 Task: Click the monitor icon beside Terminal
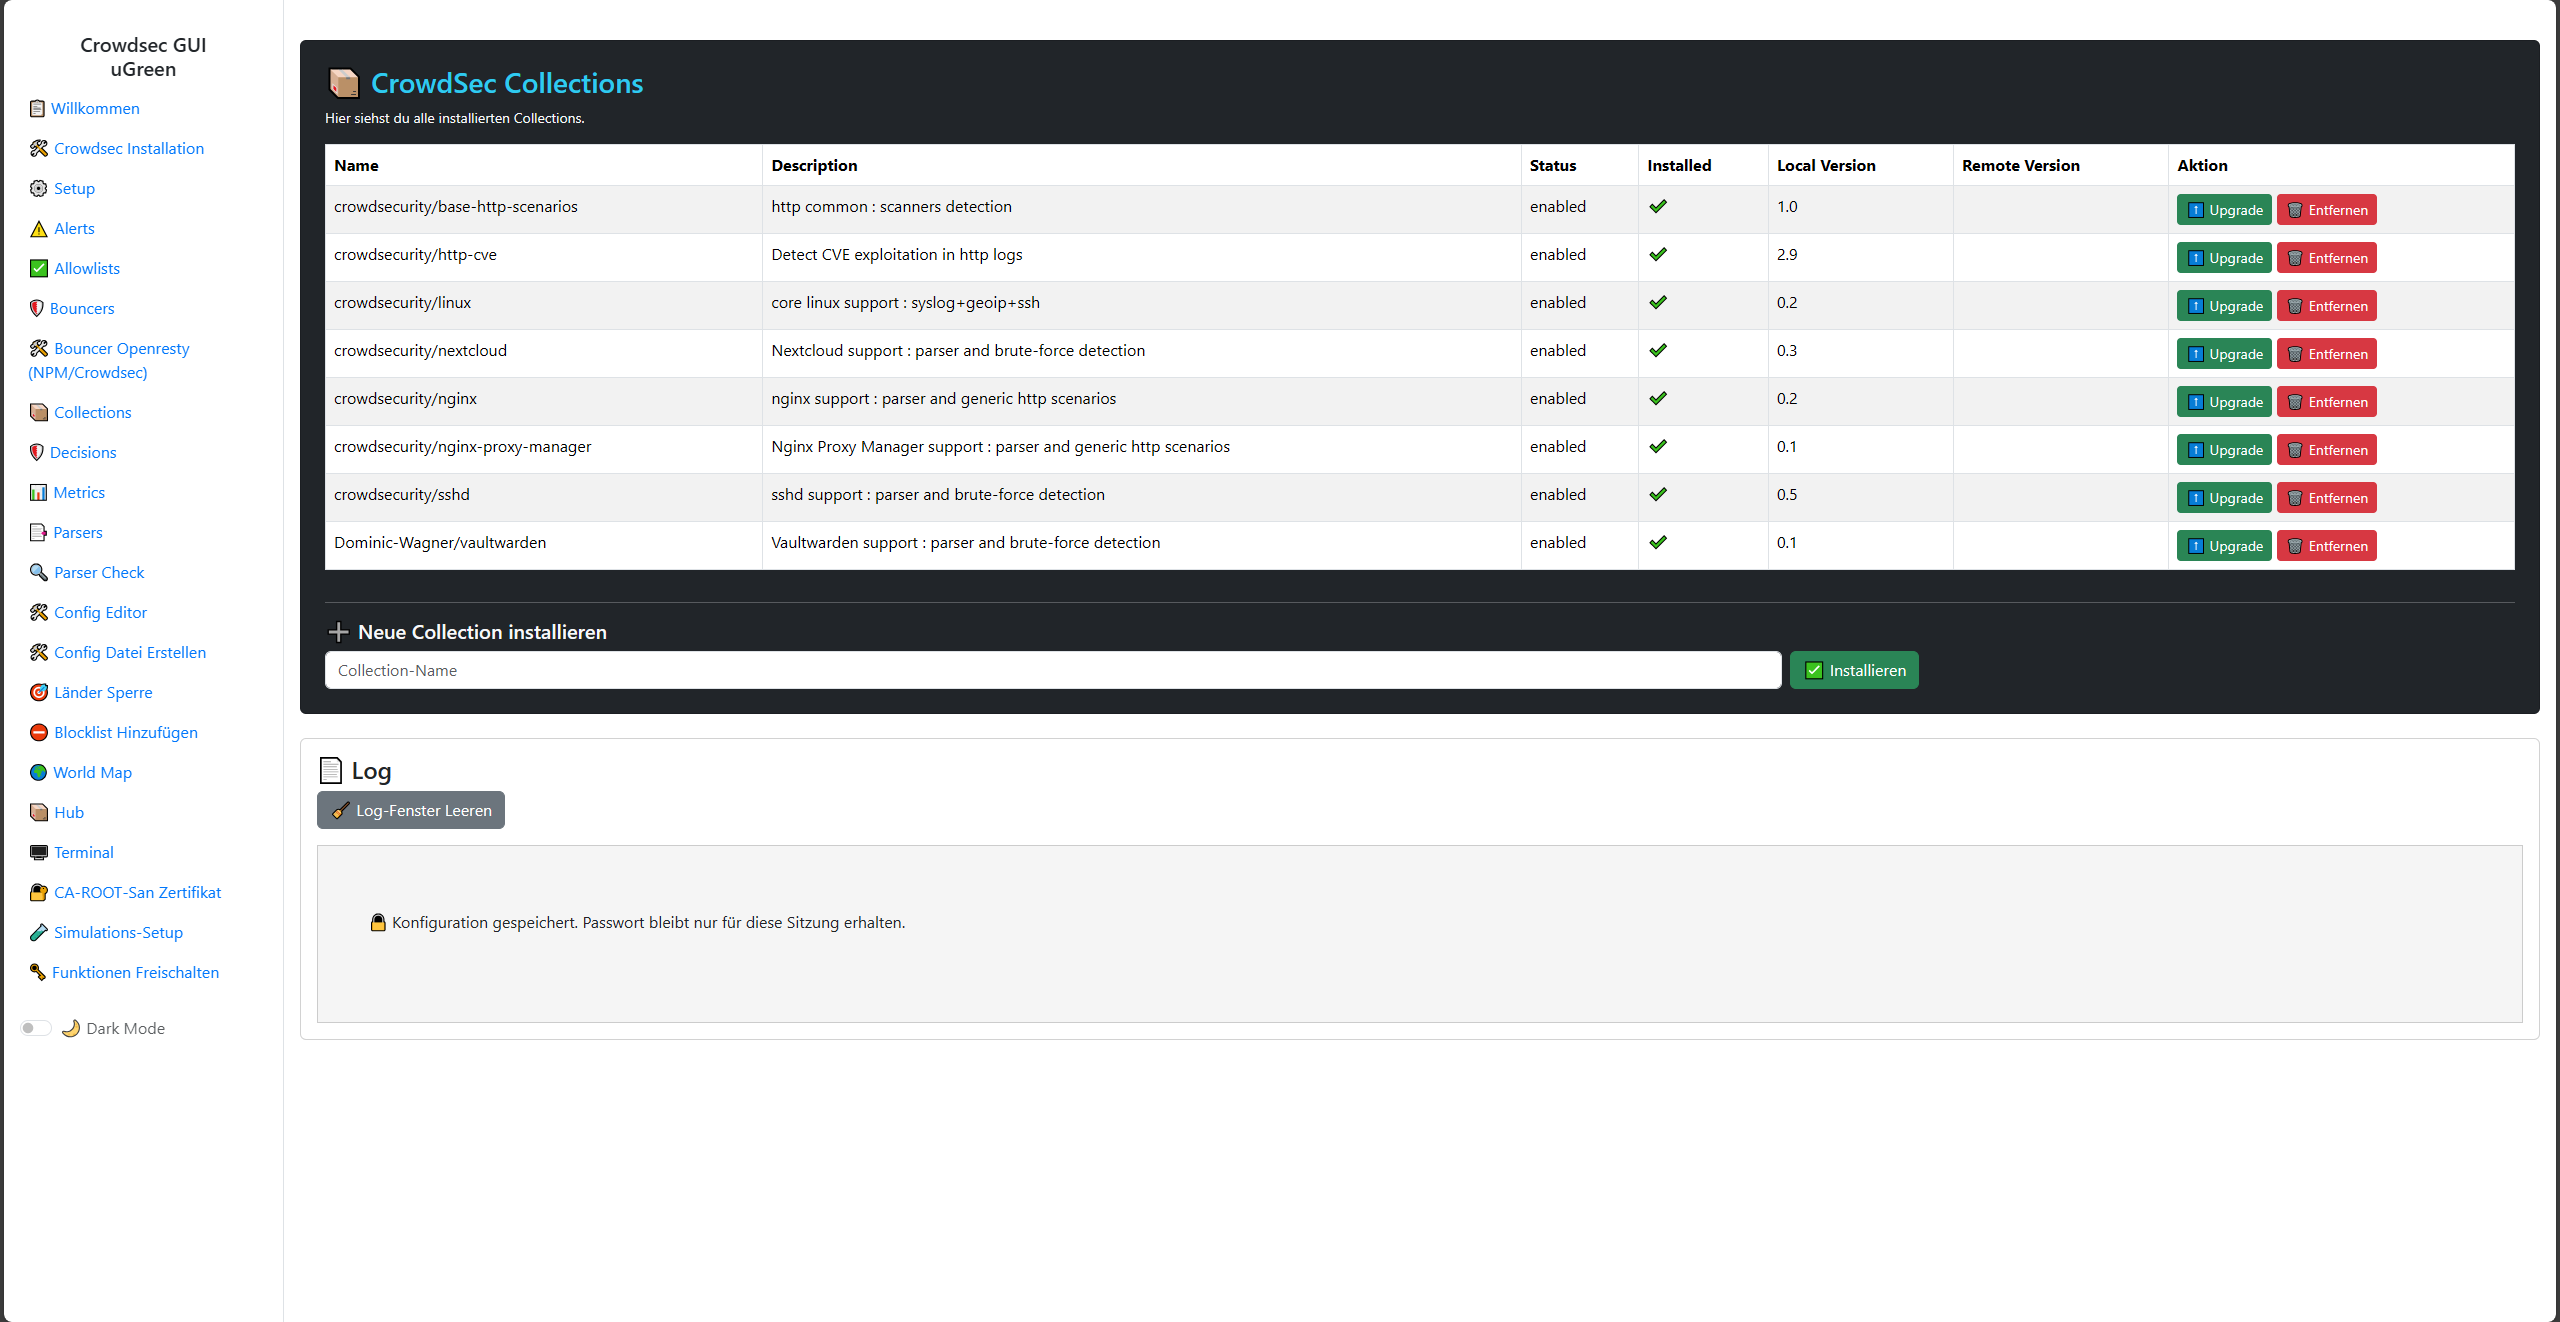coord(39,852)
